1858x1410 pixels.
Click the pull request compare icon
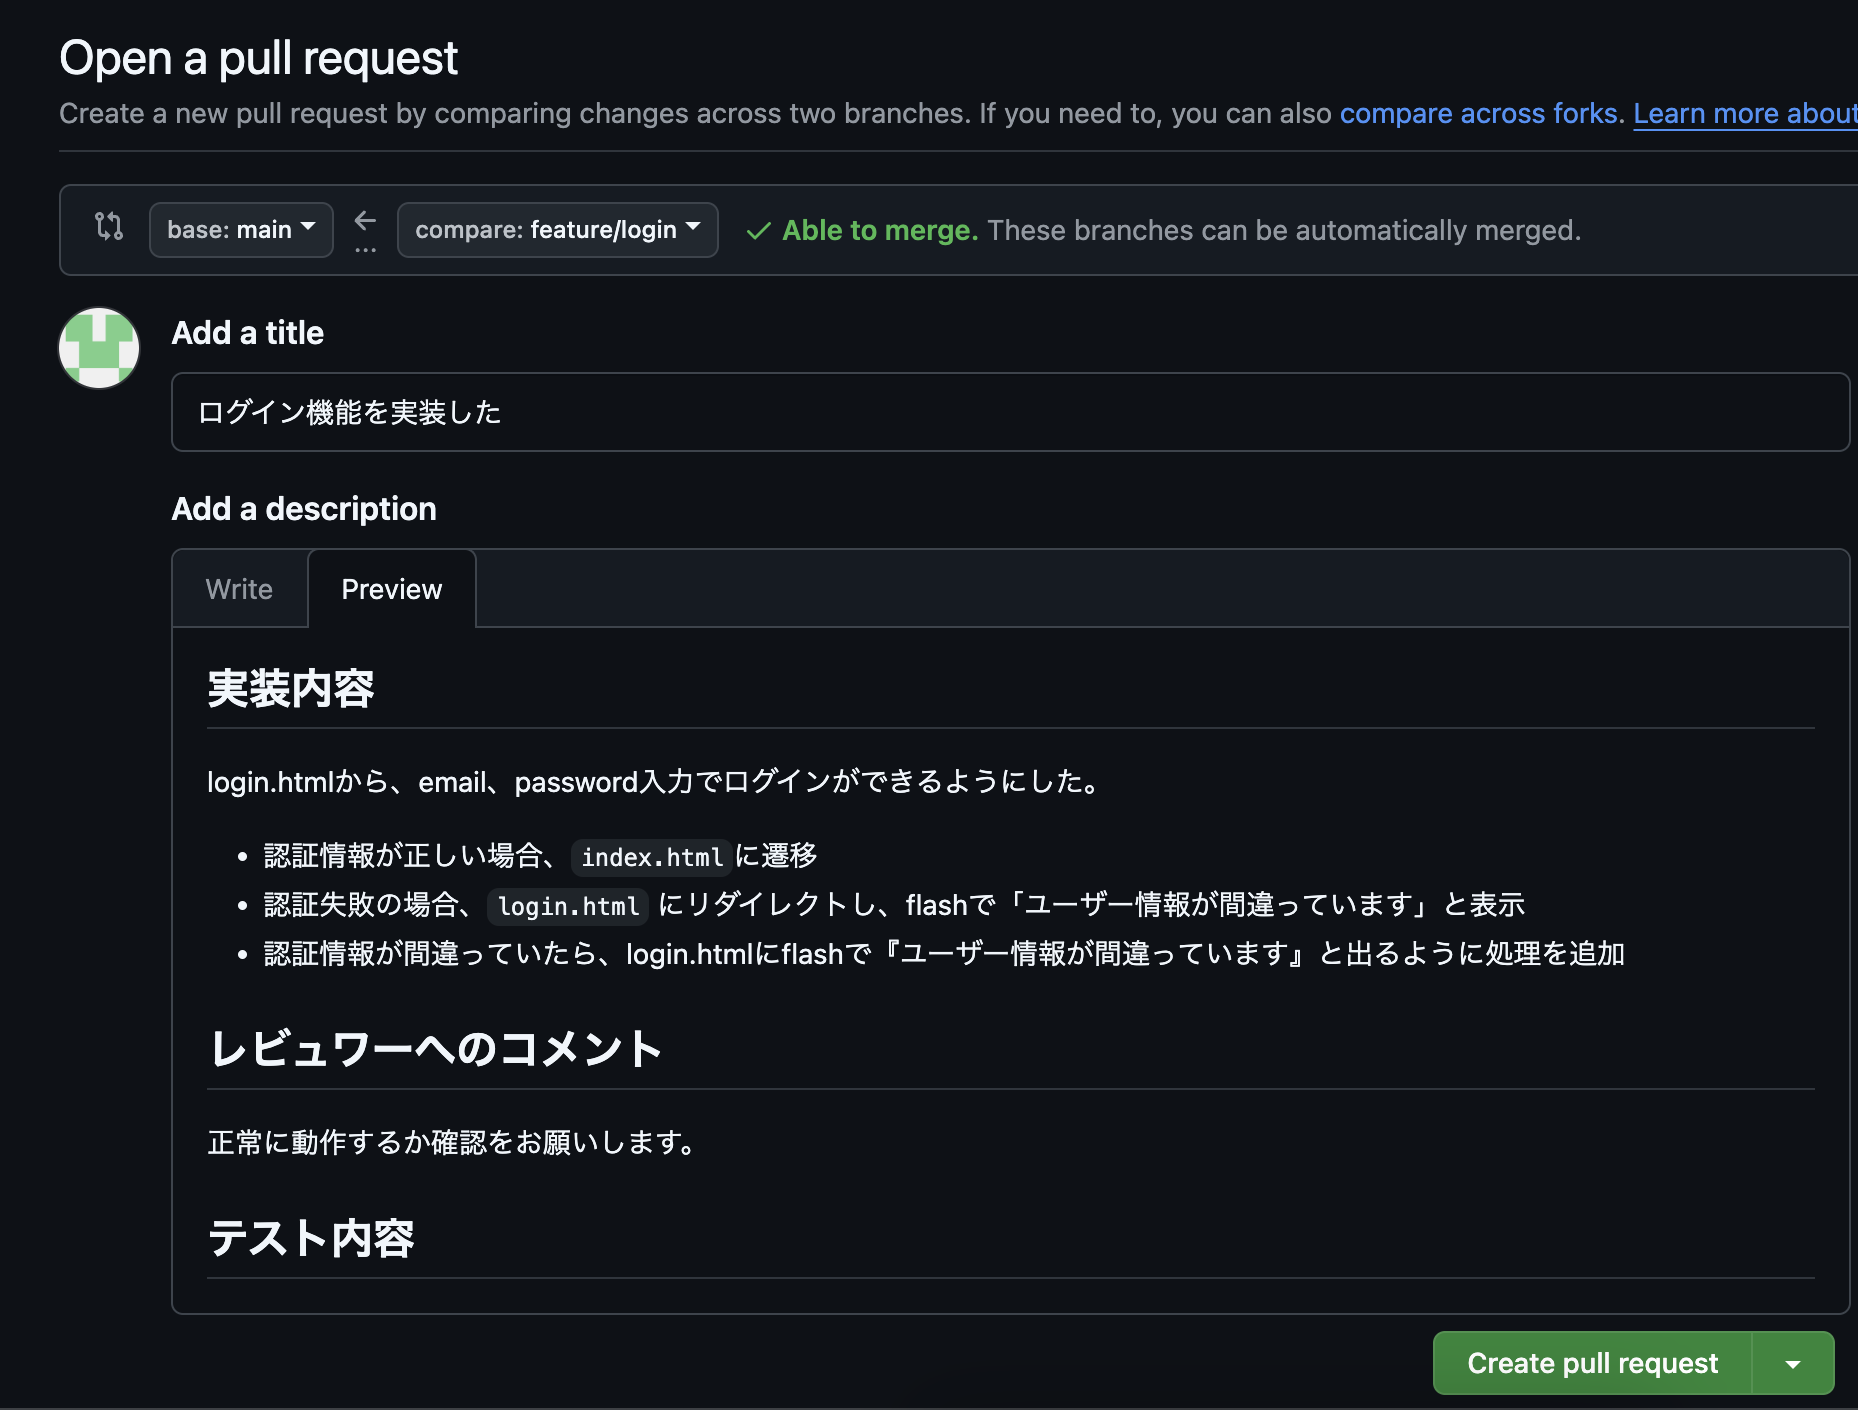pyautogui.click(x=108, y=229)
